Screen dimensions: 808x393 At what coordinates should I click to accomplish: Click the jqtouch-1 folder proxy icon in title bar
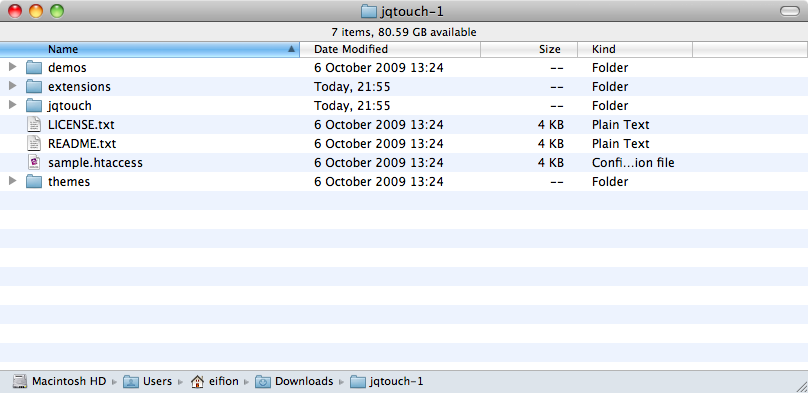[x=368, y=11]
